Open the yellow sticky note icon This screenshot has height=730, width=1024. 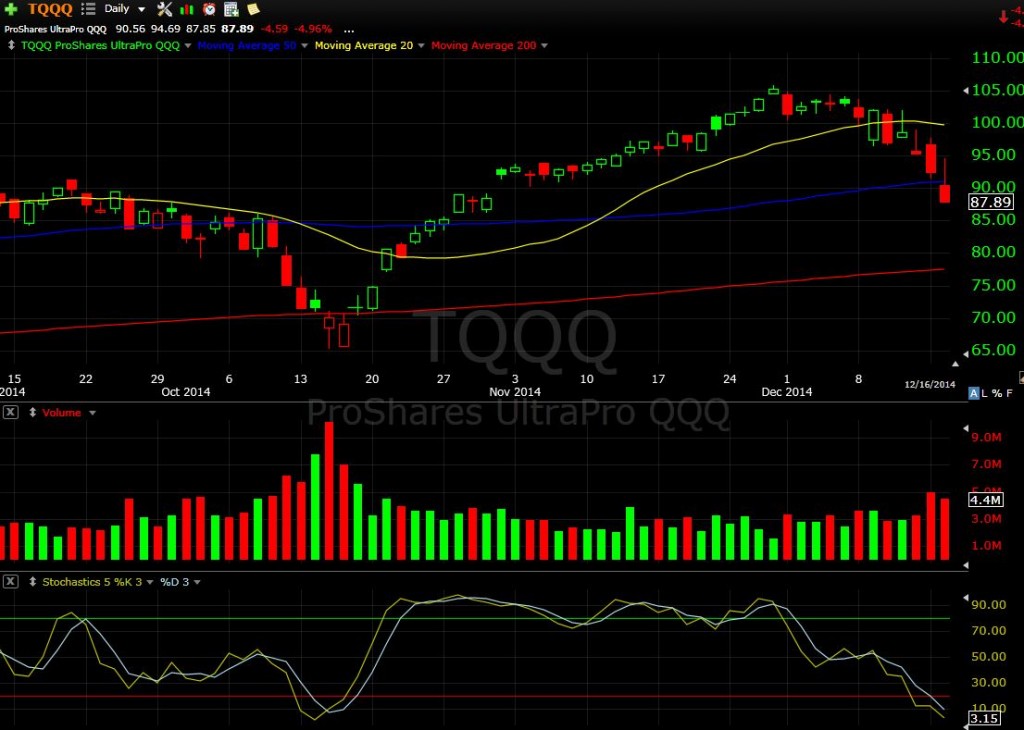click(253, 9)
